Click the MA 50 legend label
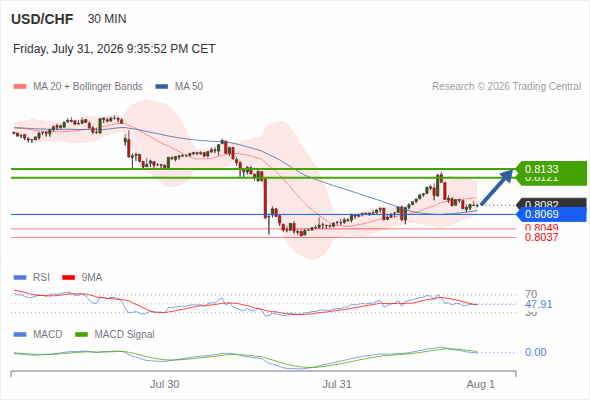Viewport: 590px width, 400px height. (189, 87)
